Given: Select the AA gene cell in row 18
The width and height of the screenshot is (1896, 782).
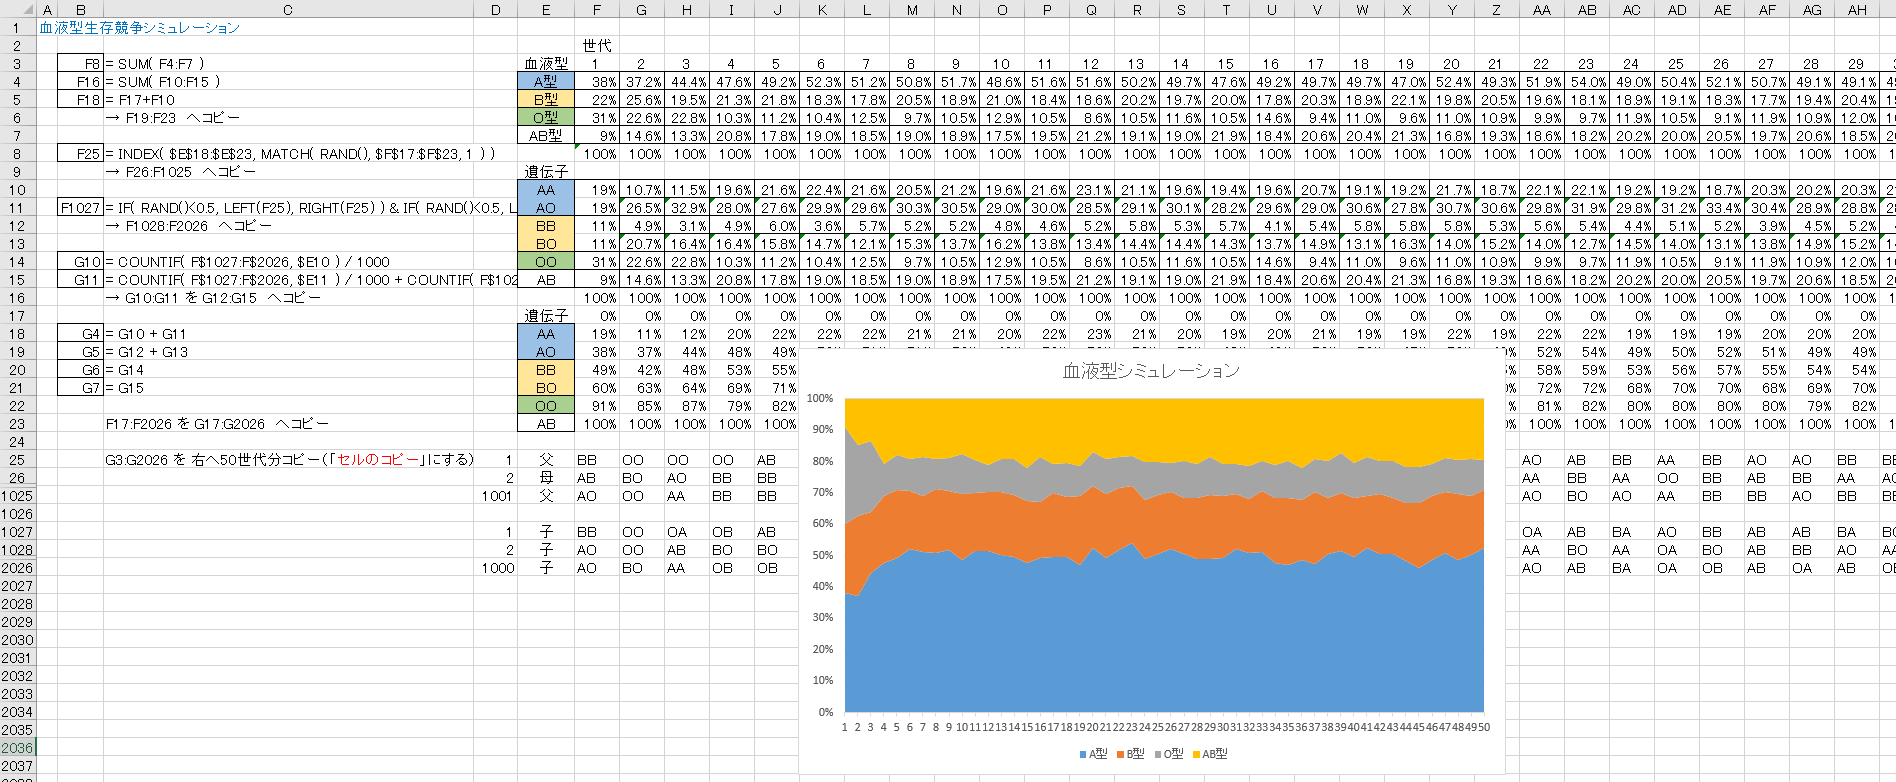Looking at the screenshot, I should (546, 334).
